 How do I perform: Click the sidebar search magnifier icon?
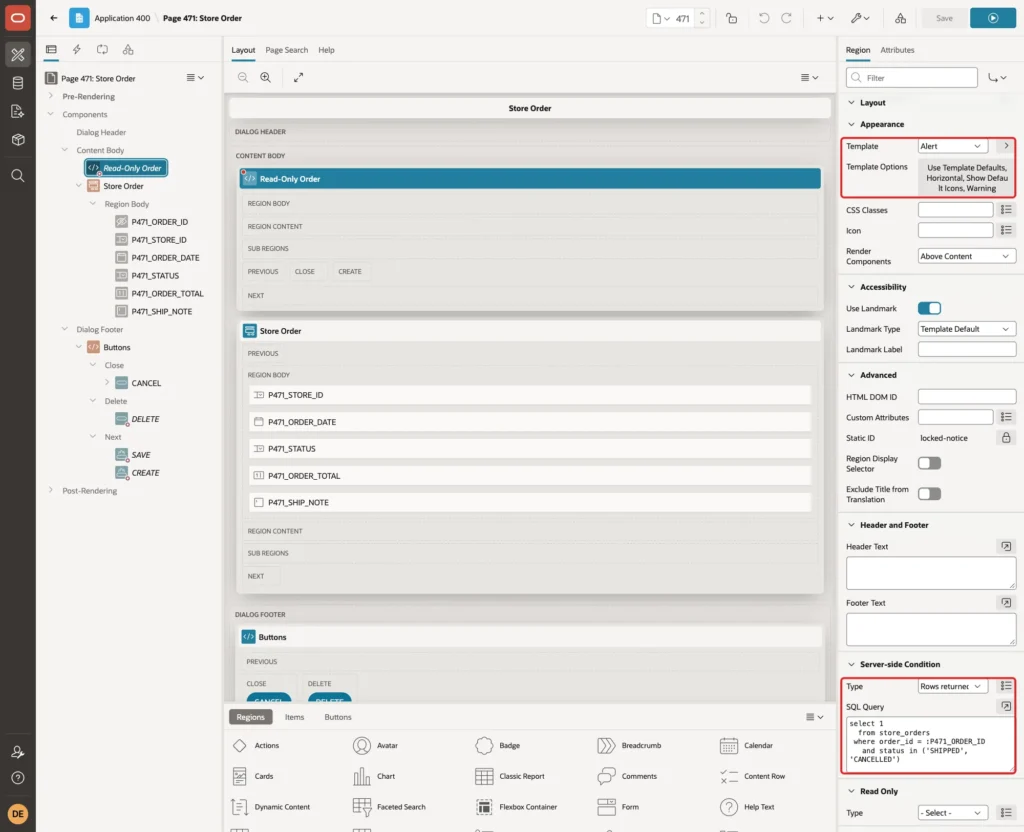18,176
